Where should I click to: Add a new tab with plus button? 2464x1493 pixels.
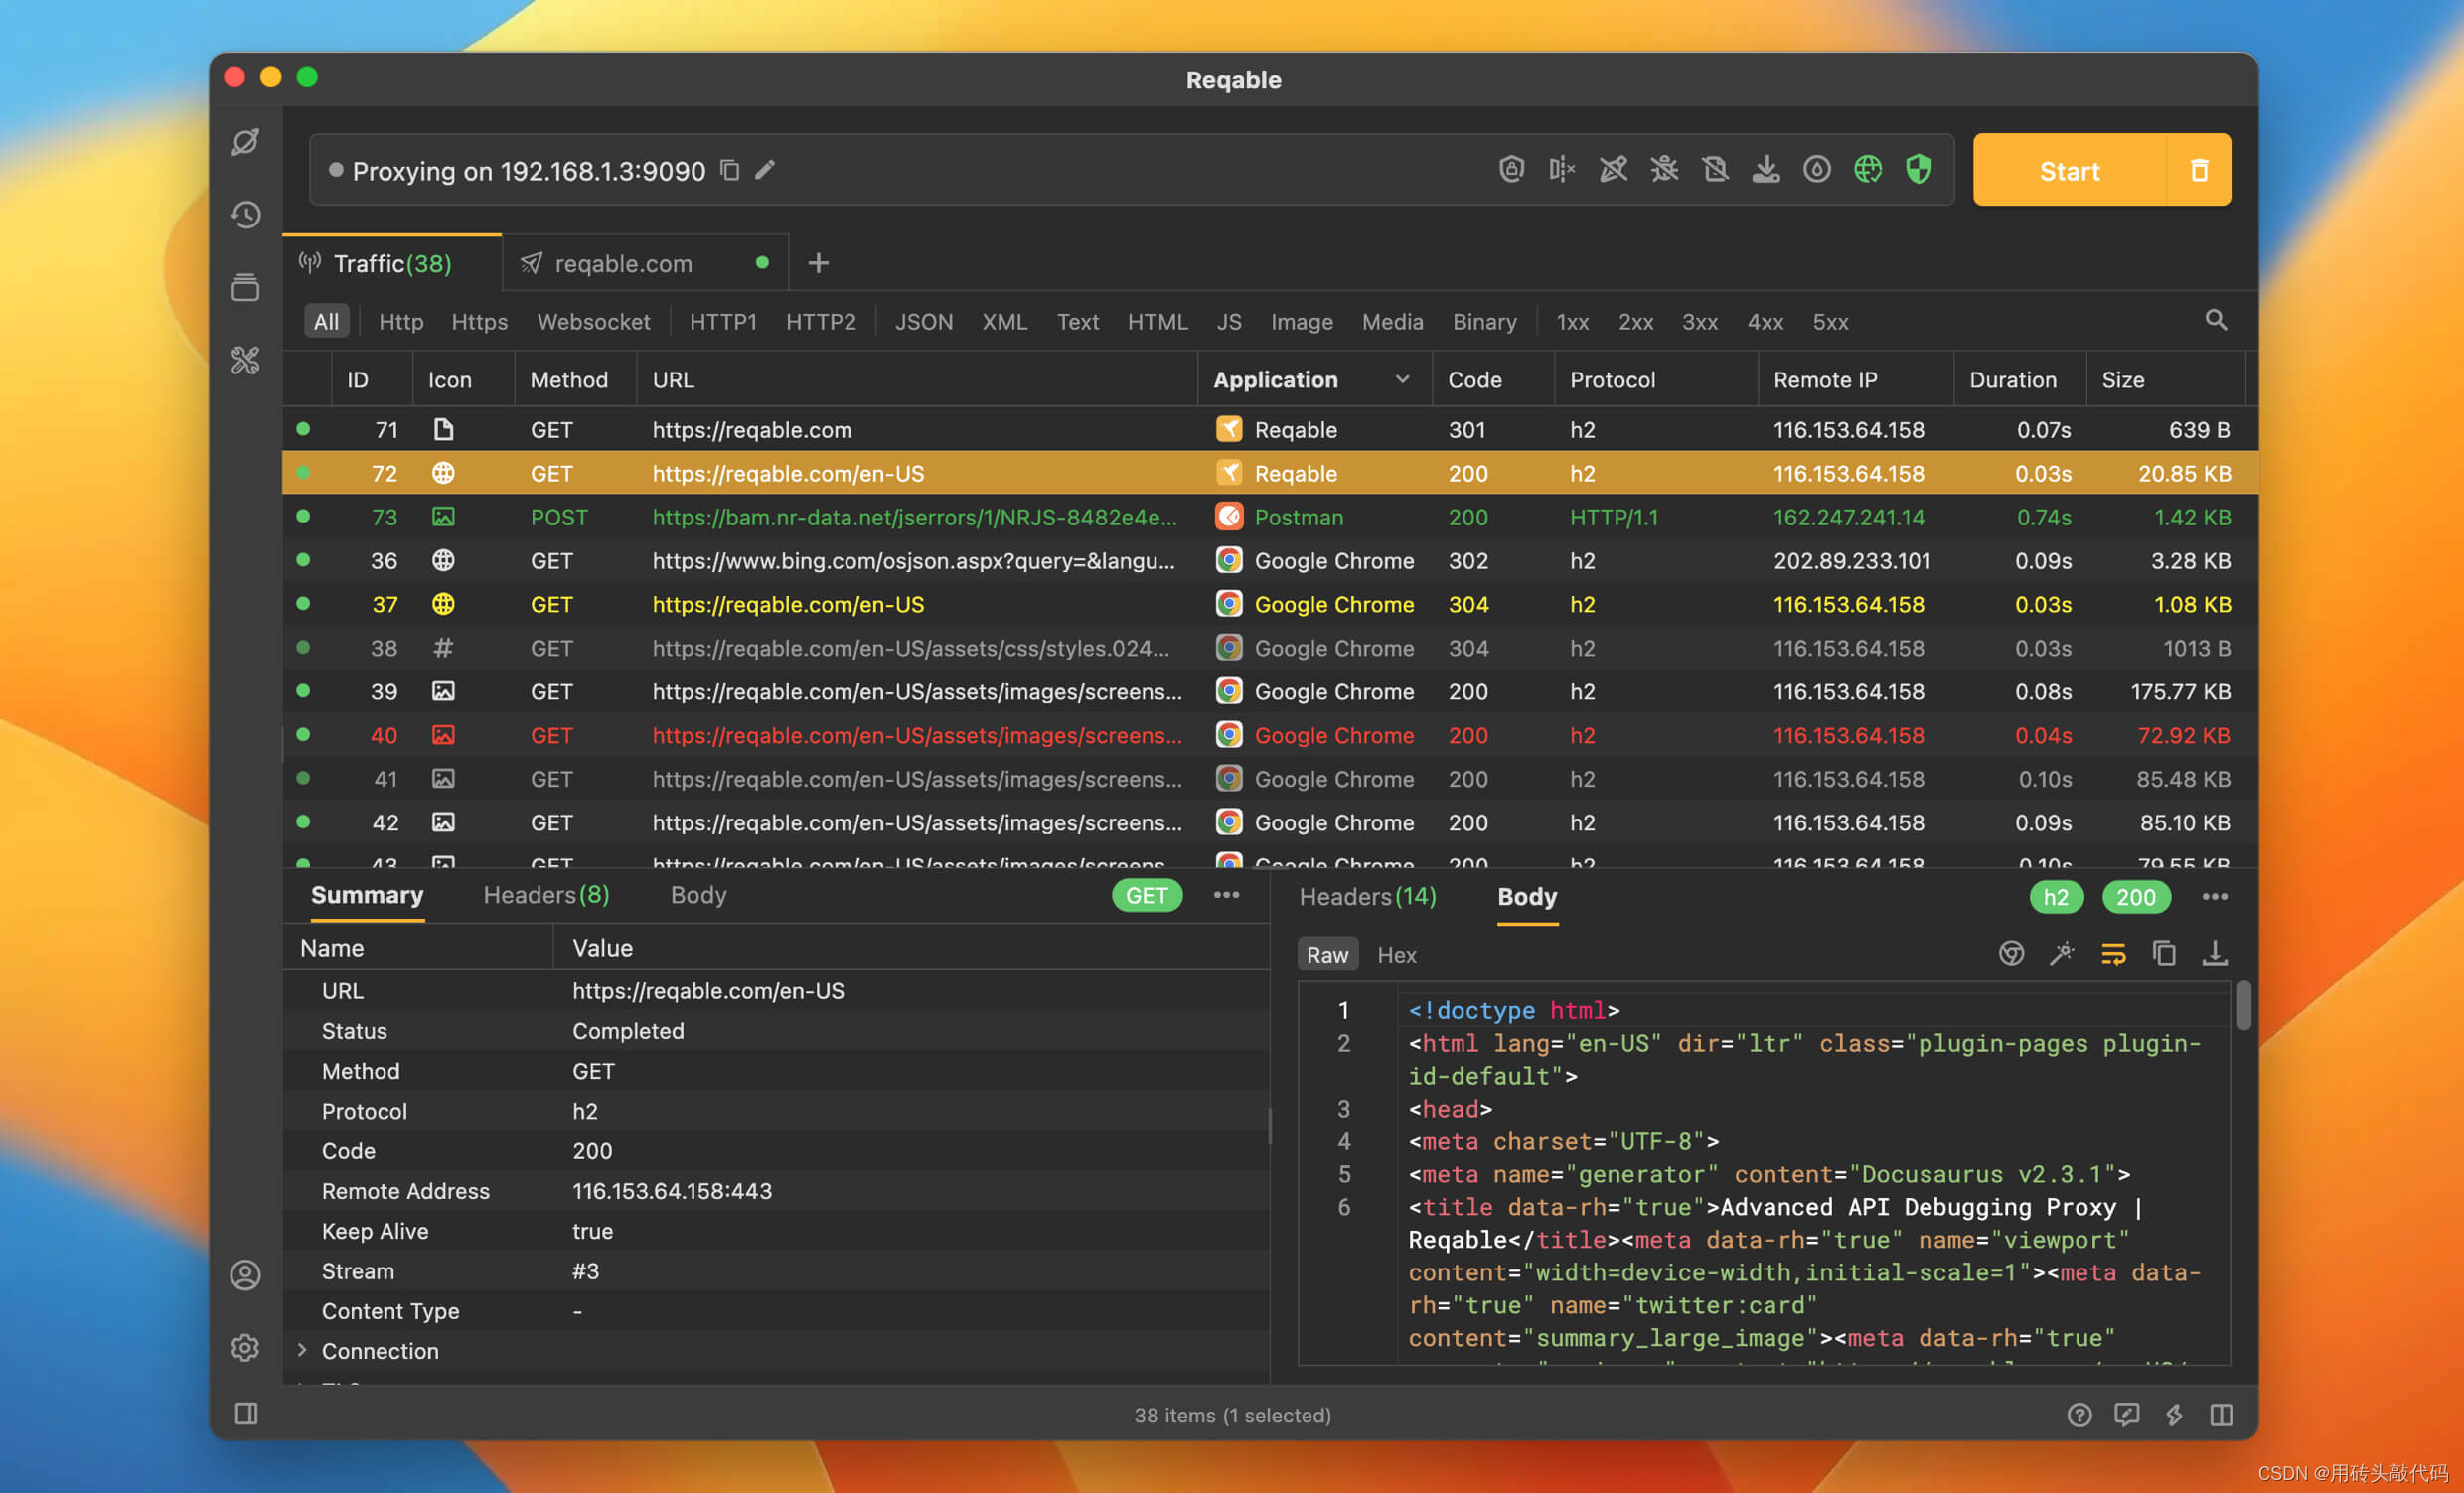pos(818,263)
